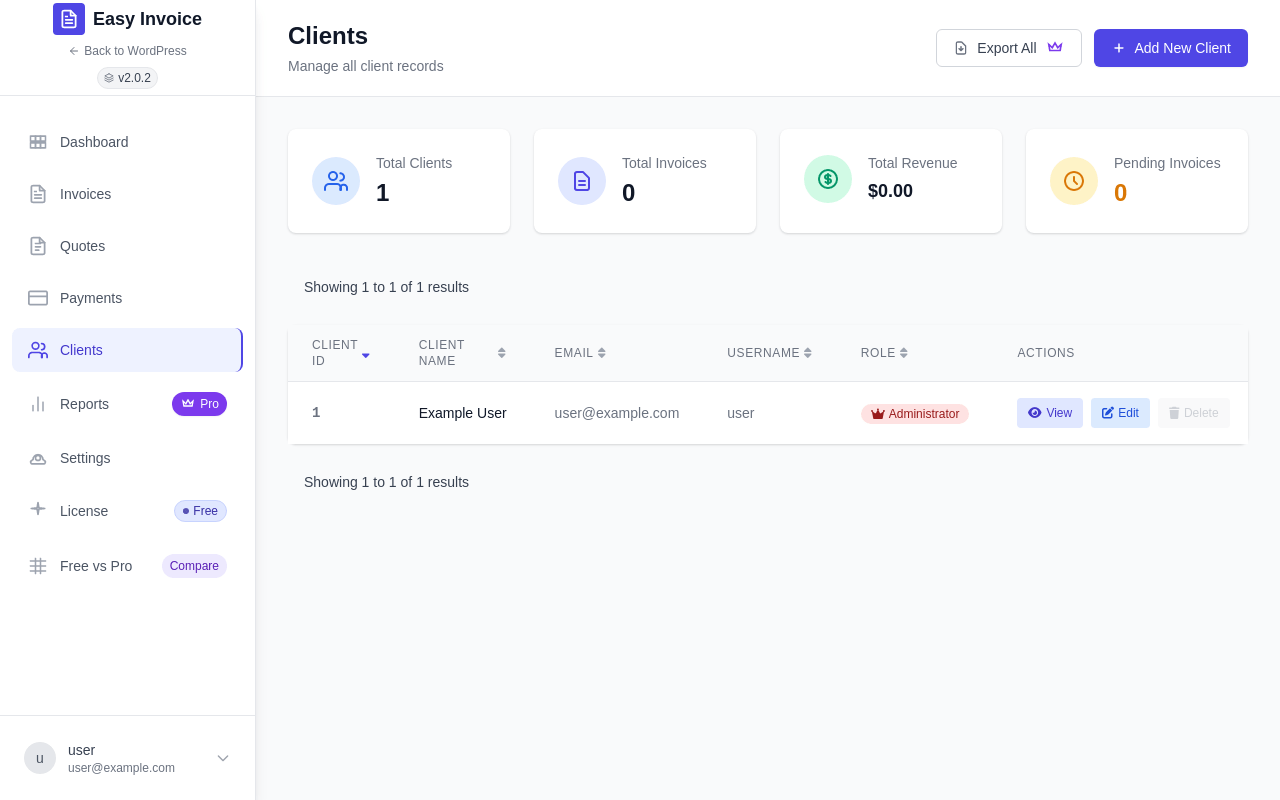Click the Compare badge
1280x800 pixels.
[x=194, y=566]
